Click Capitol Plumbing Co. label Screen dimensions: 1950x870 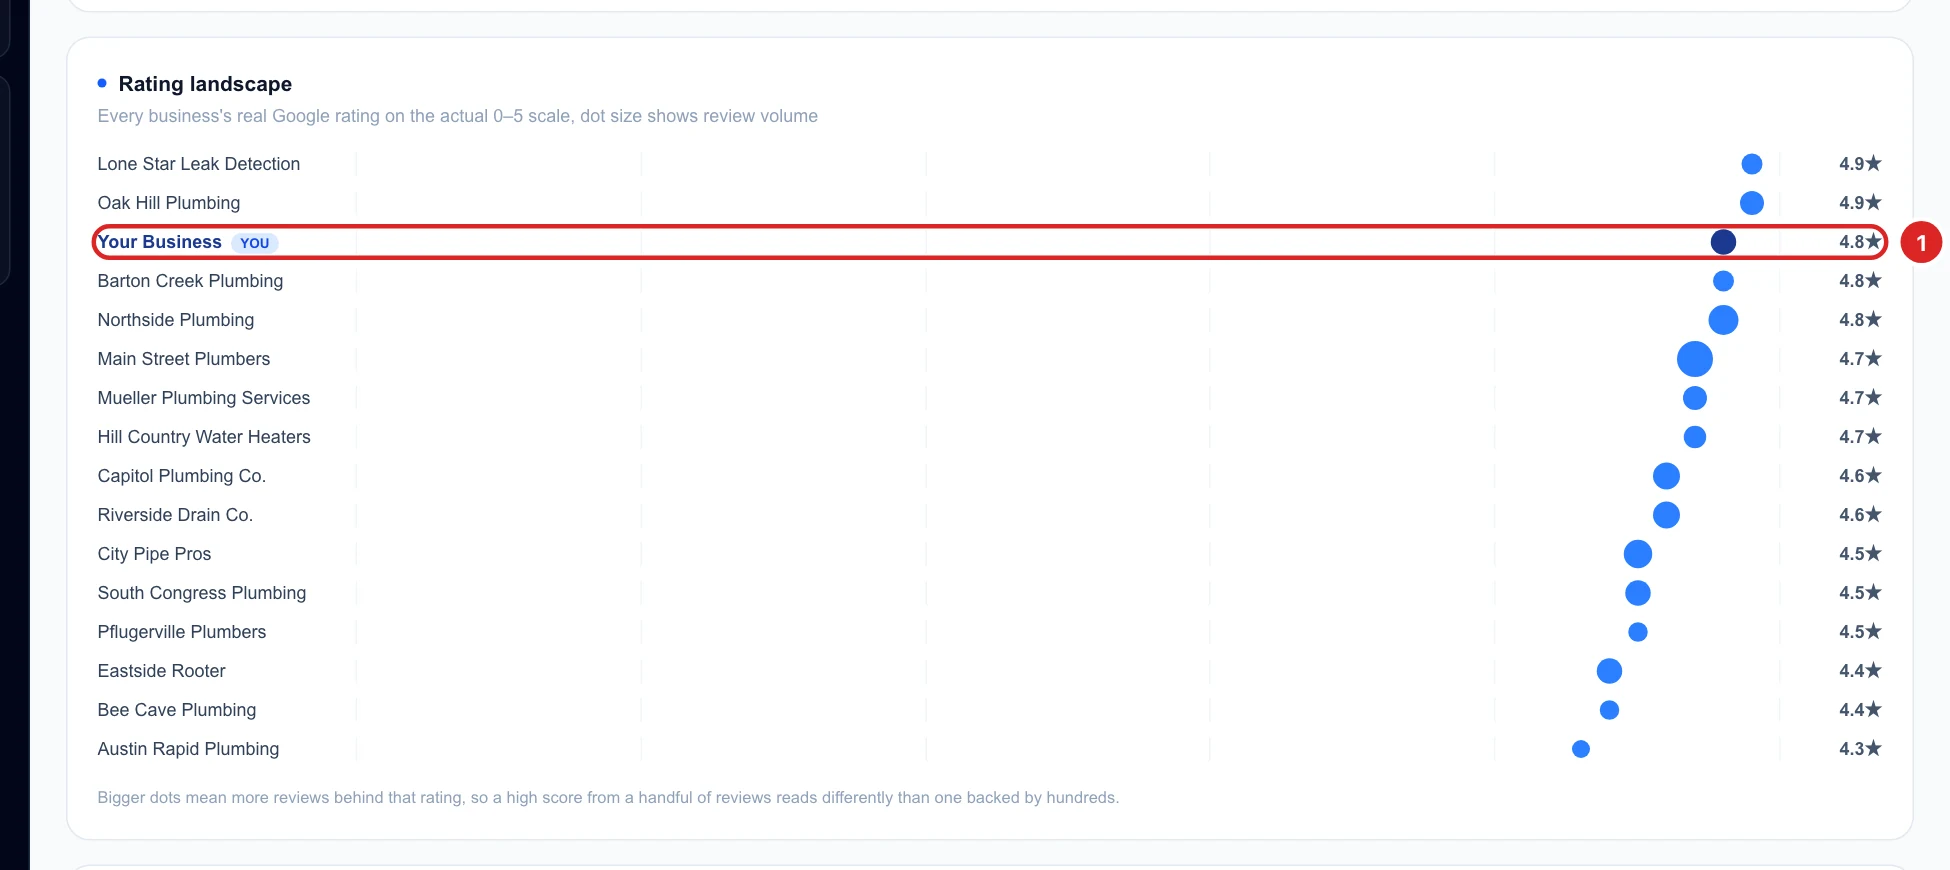(x=182, y=476)
